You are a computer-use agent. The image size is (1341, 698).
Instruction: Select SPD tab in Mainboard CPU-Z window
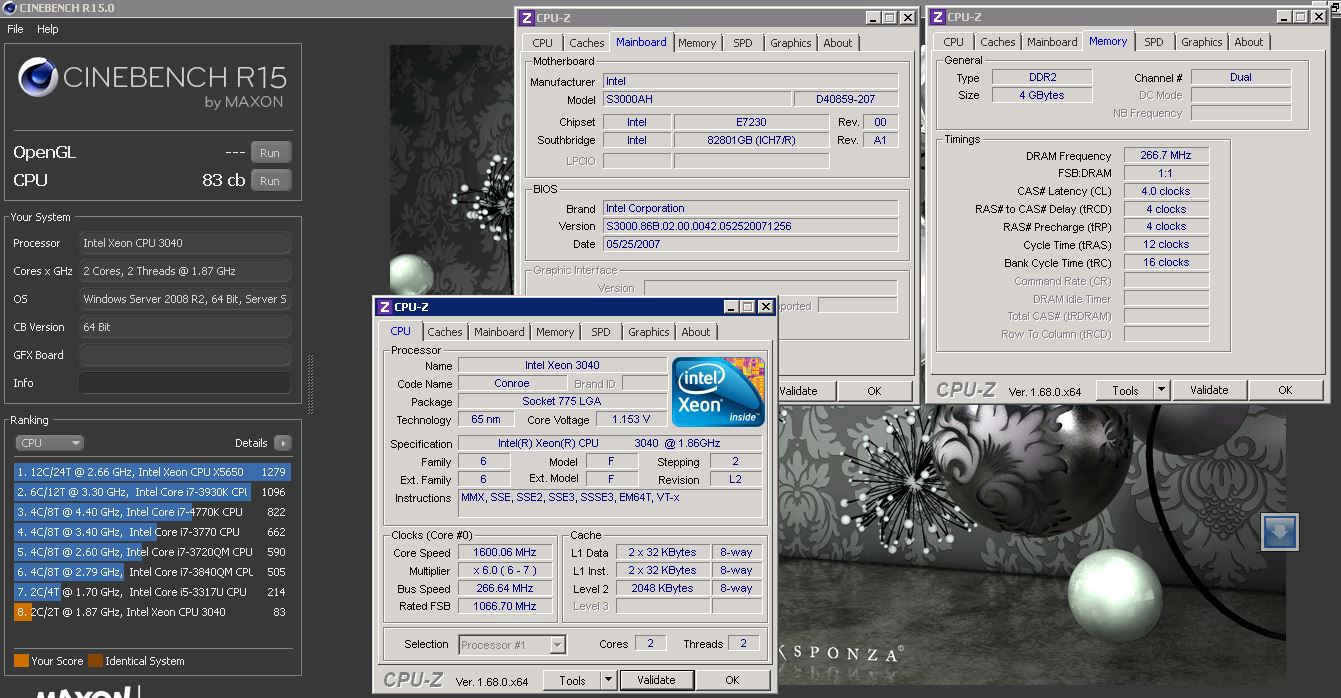pyautogui.click(x=742, y=43)
